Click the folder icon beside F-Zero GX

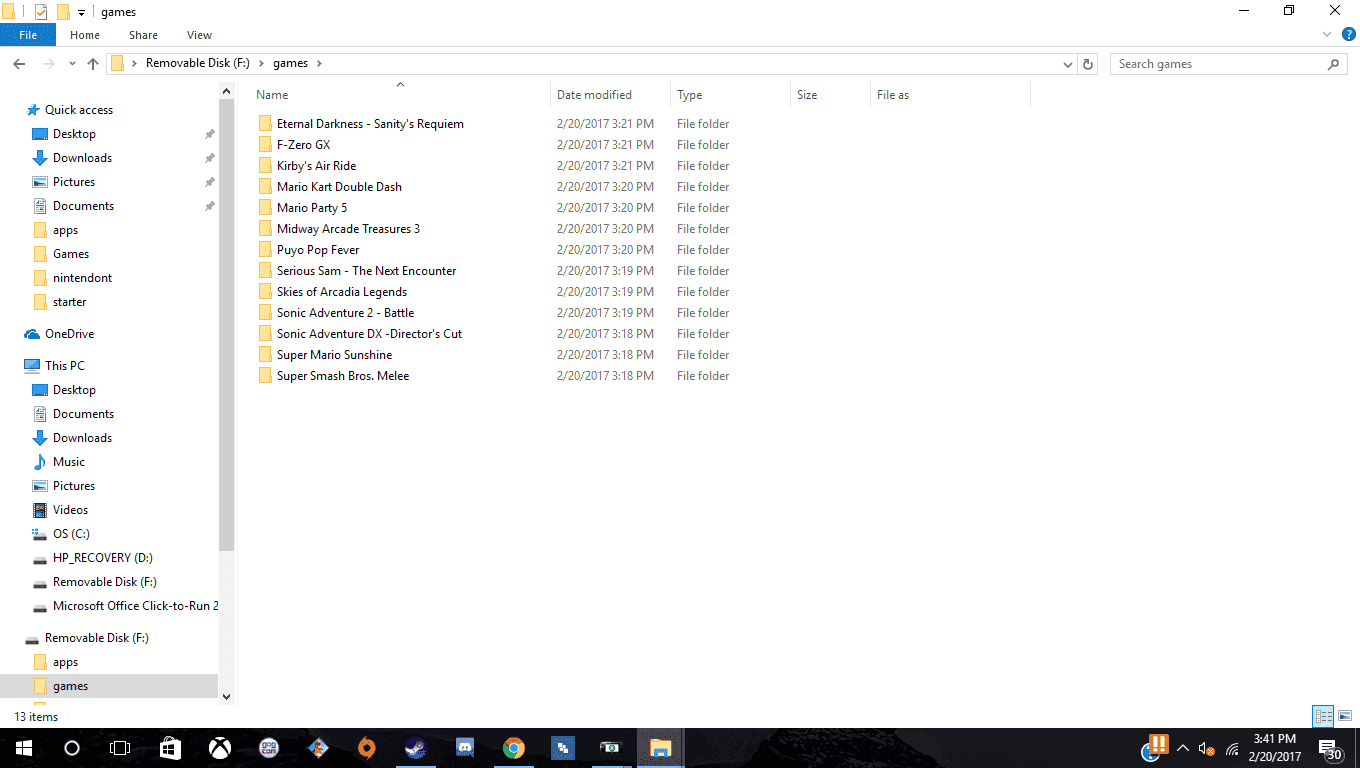(265, 145)
